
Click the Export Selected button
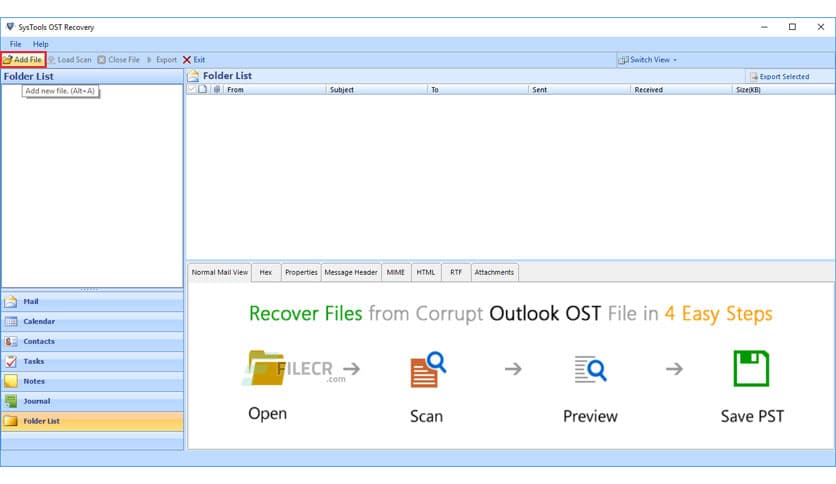779,77
